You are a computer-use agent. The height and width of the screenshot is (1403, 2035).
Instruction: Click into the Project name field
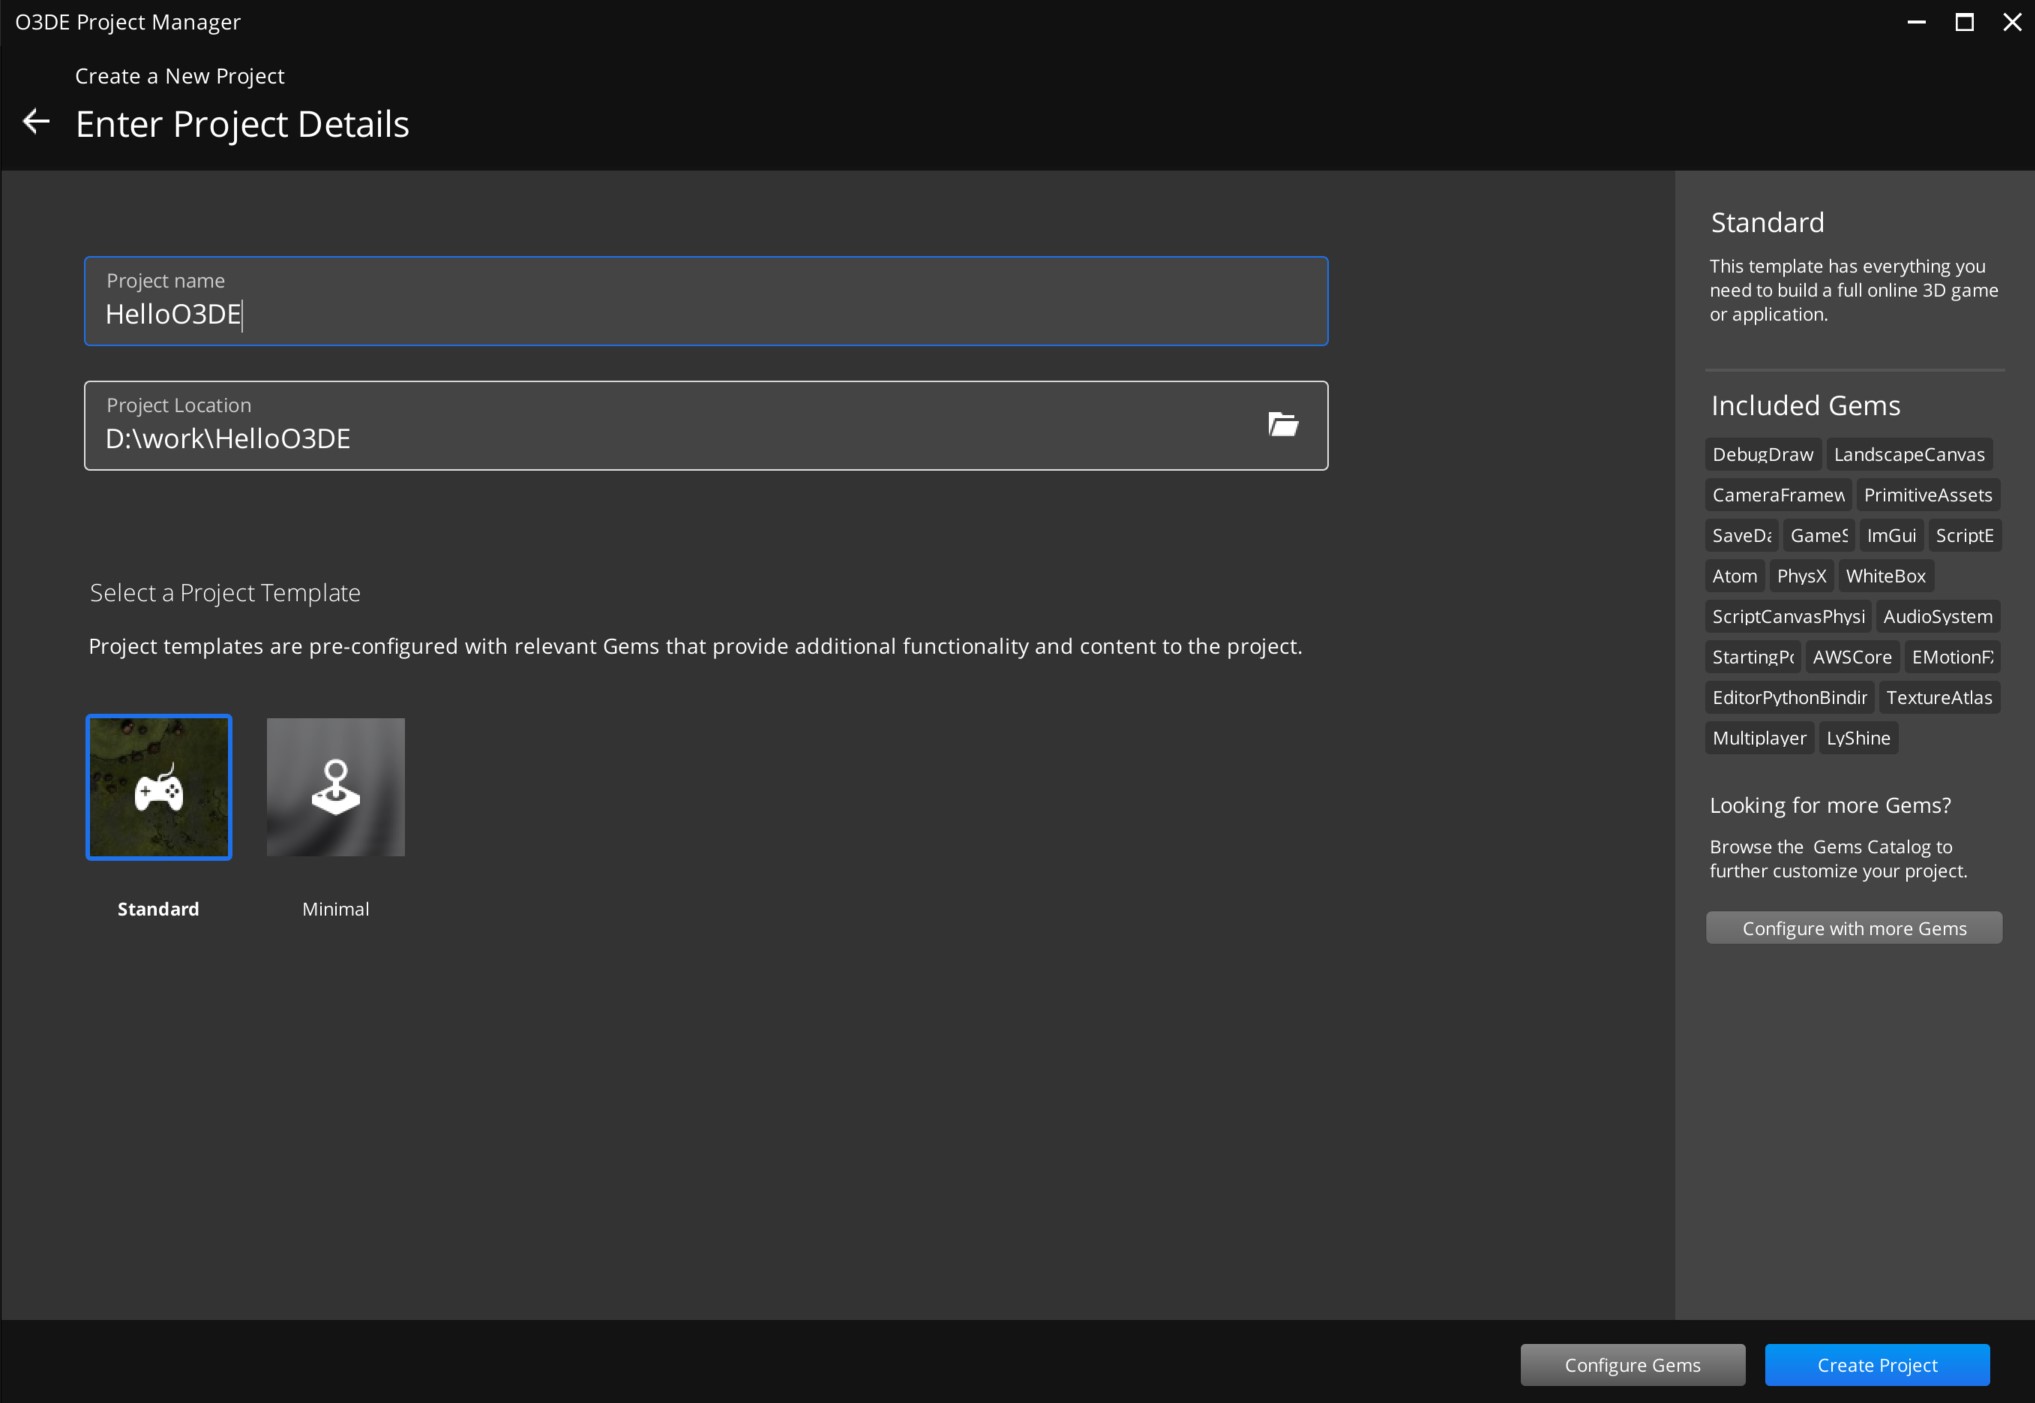coord(705,313)
